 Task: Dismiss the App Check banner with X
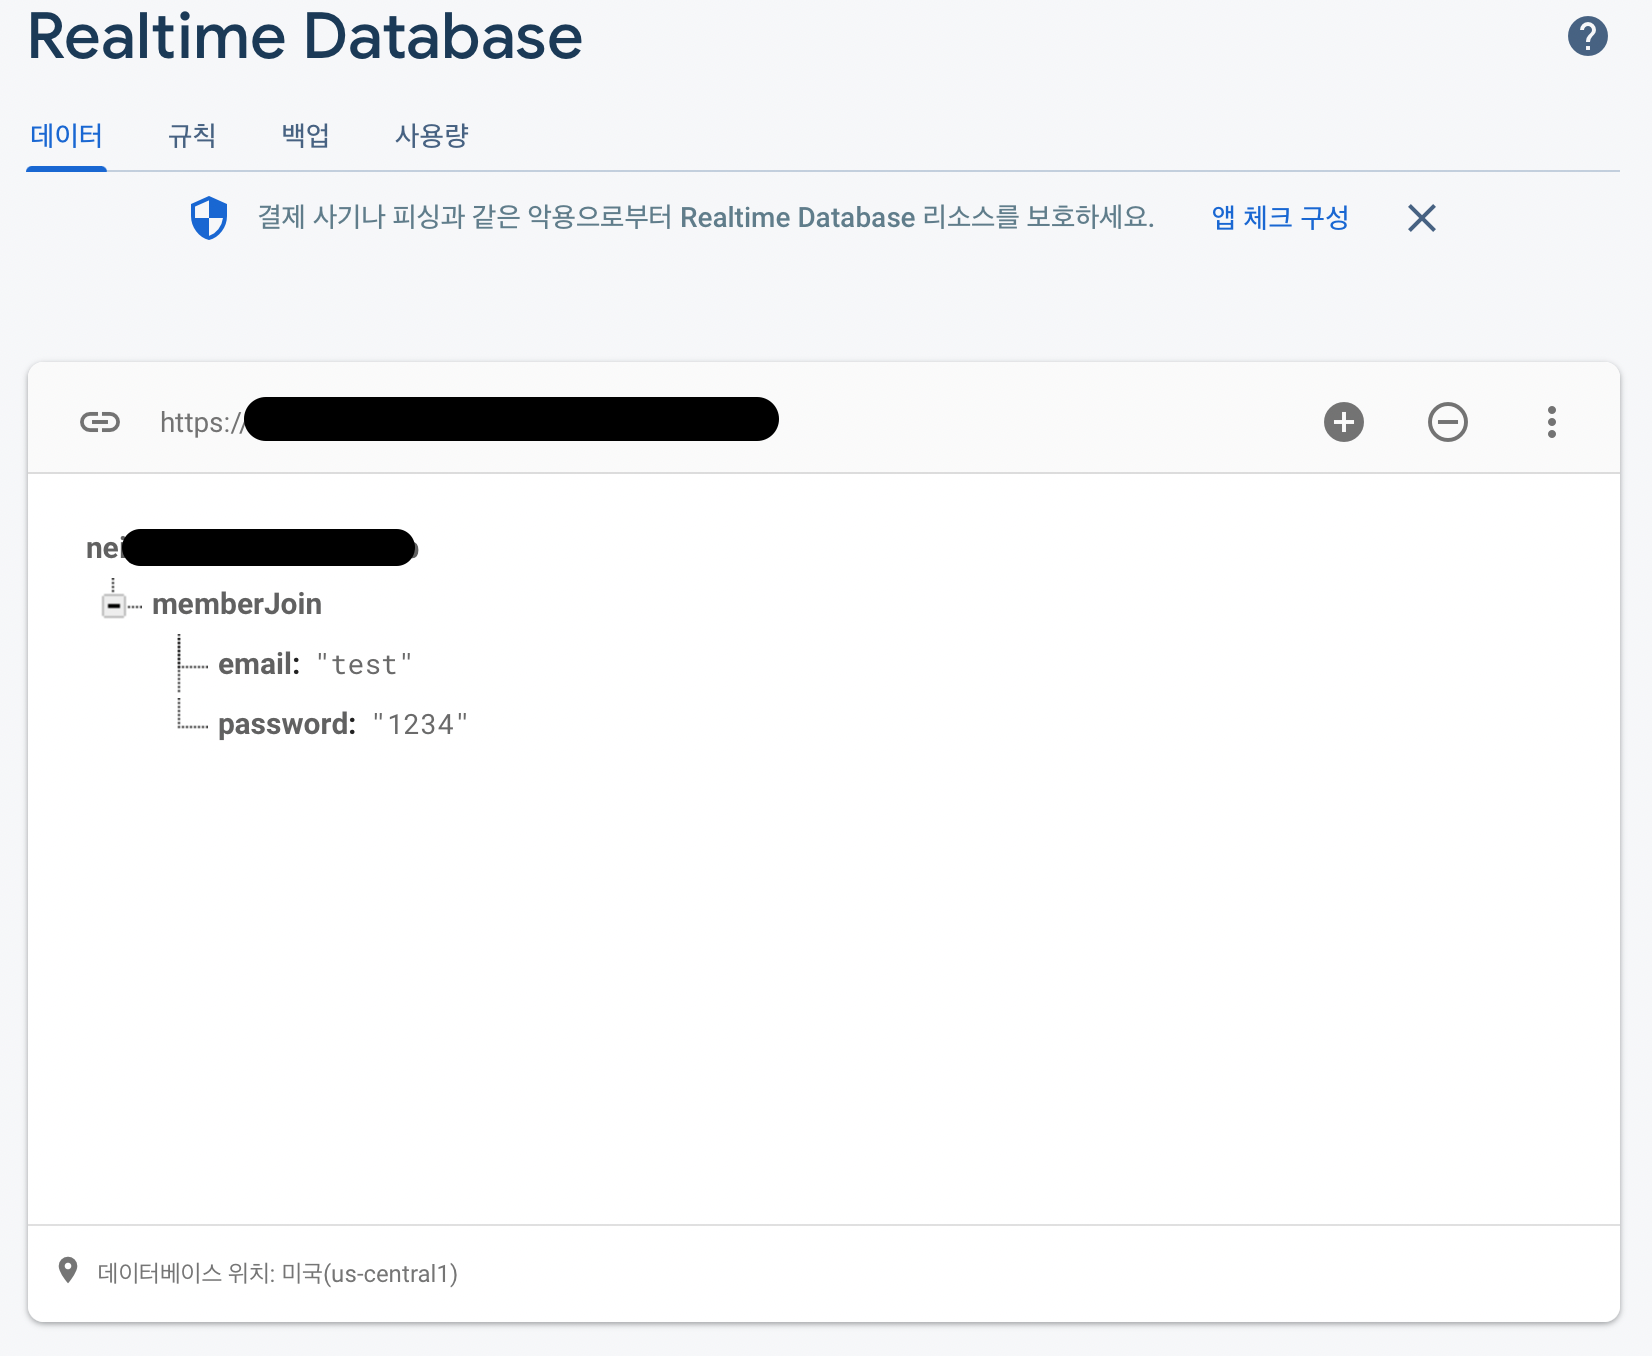[x=1421, y=218]
